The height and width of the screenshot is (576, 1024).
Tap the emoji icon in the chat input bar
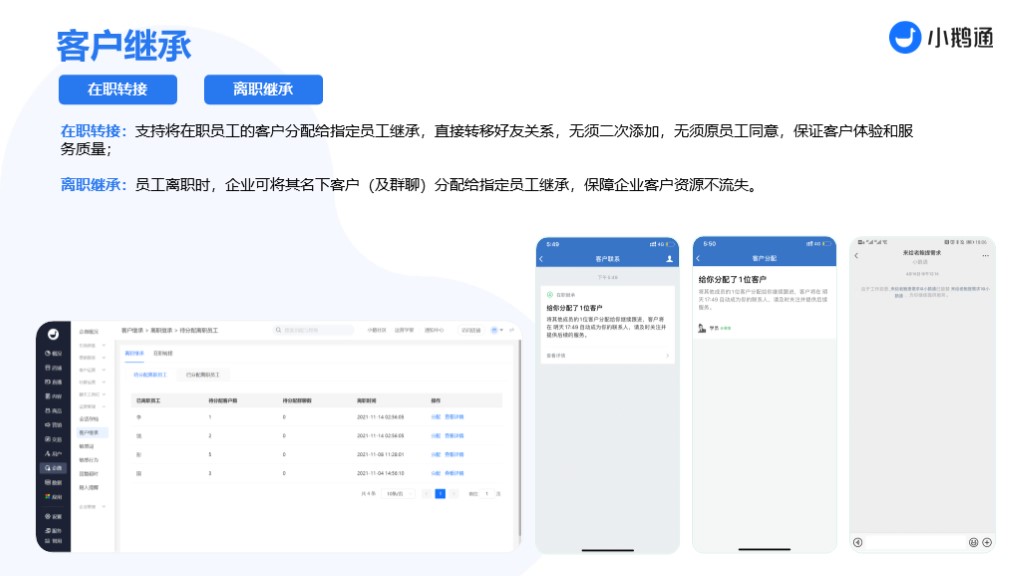point(973,543)
